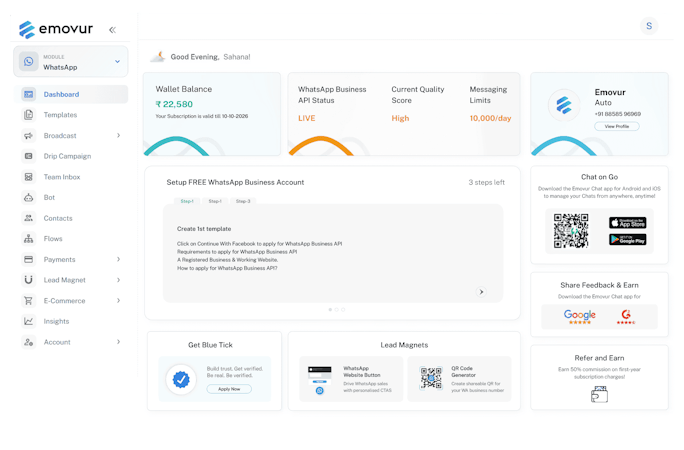Open the WhatsApp Website Button card
Screen dimensions: 684x450
351,379
